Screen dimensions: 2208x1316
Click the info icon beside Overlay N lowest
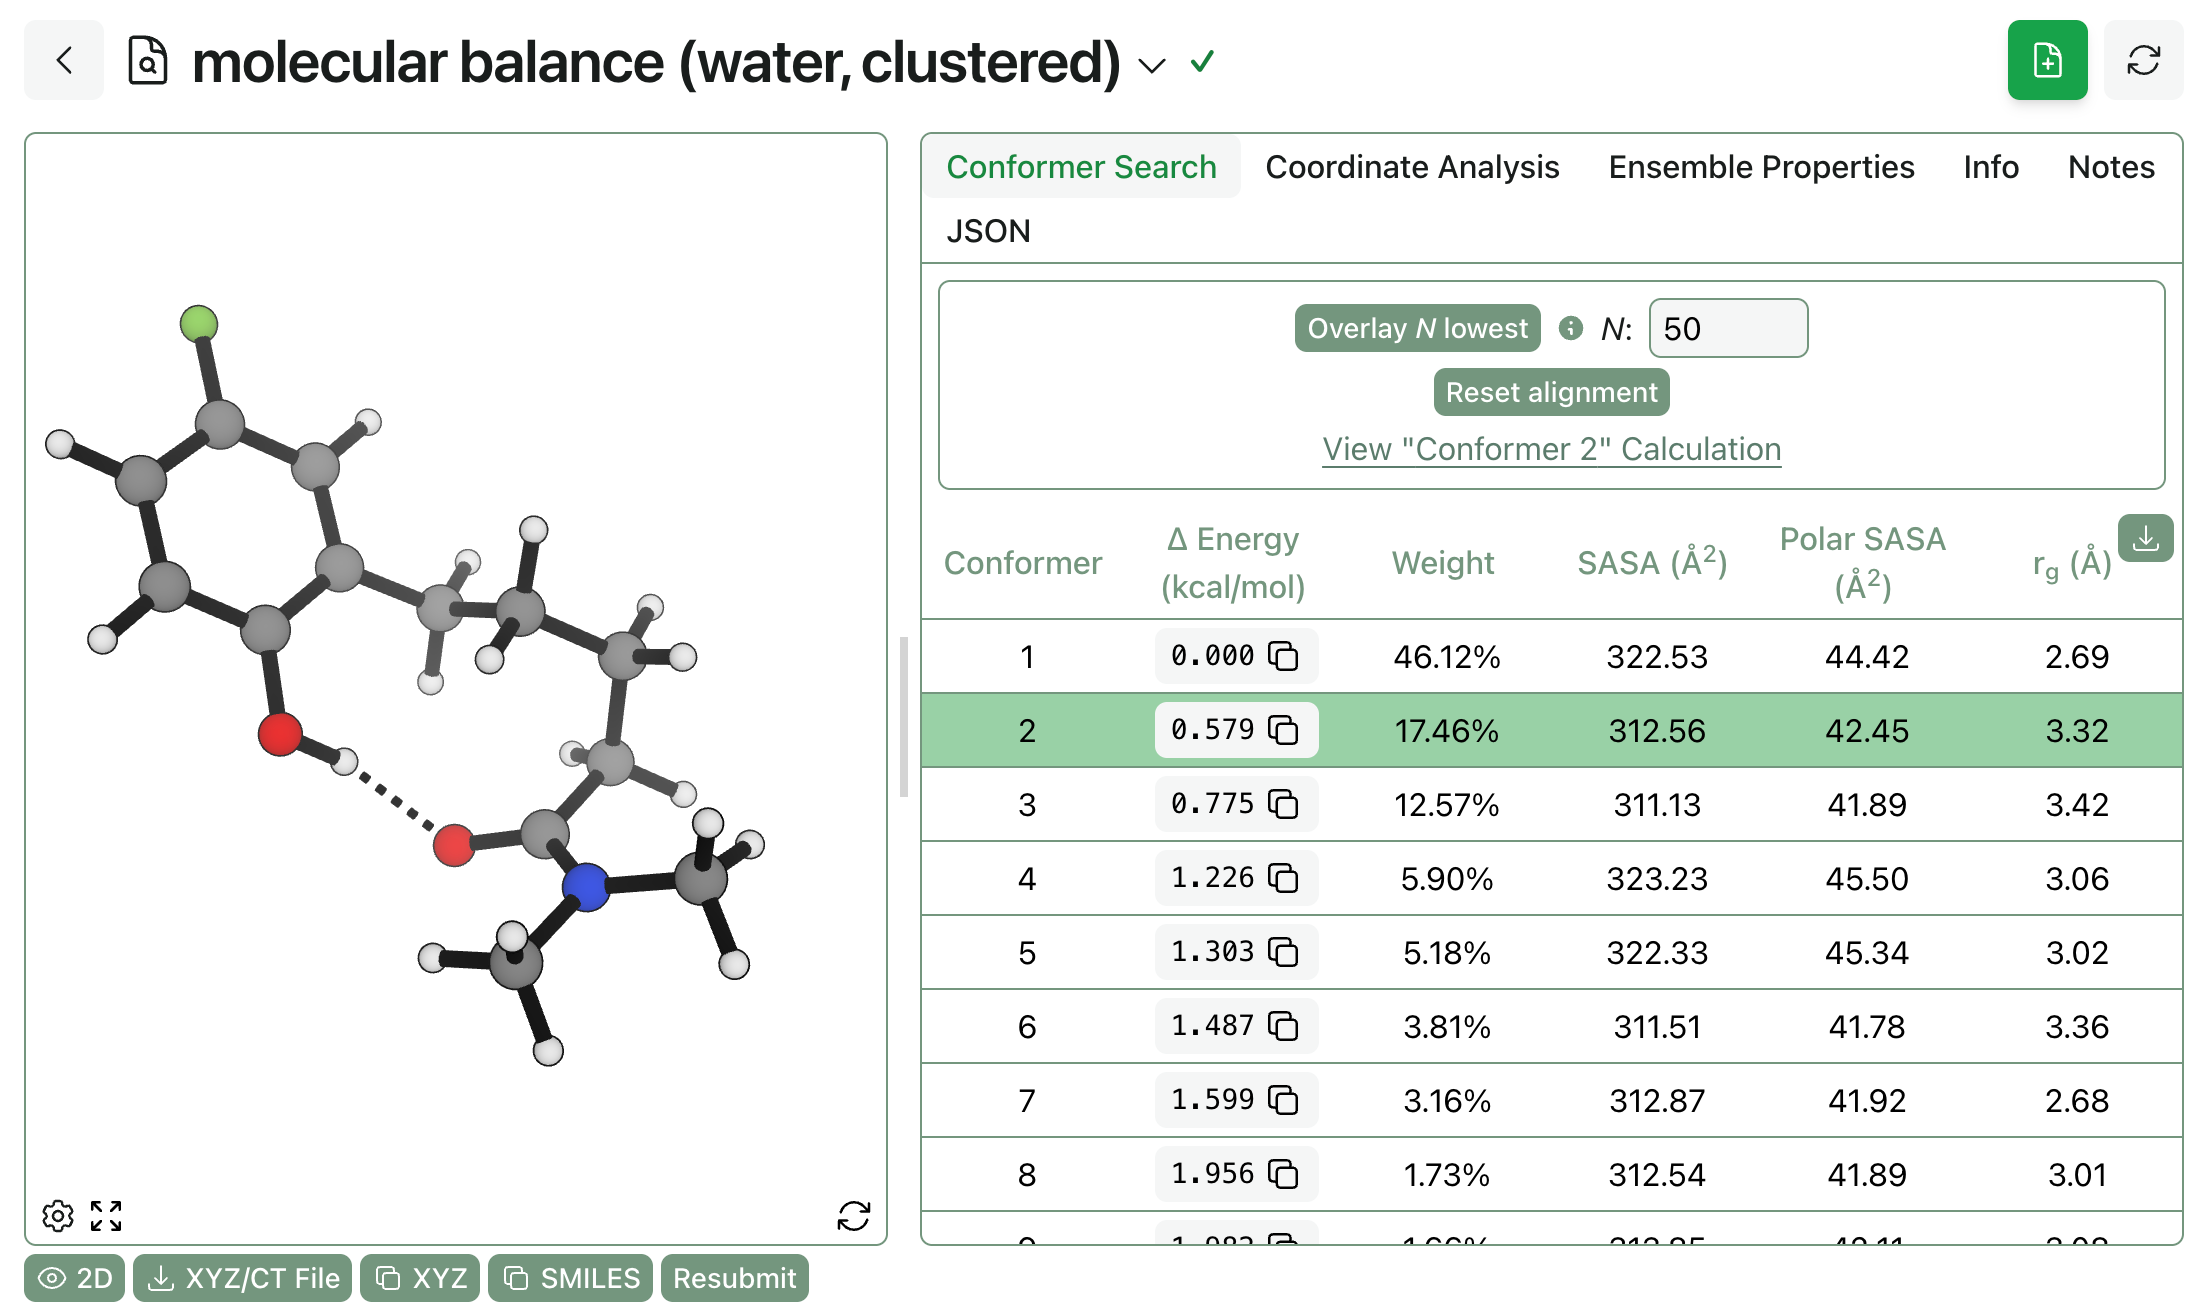pos(1571,328)
